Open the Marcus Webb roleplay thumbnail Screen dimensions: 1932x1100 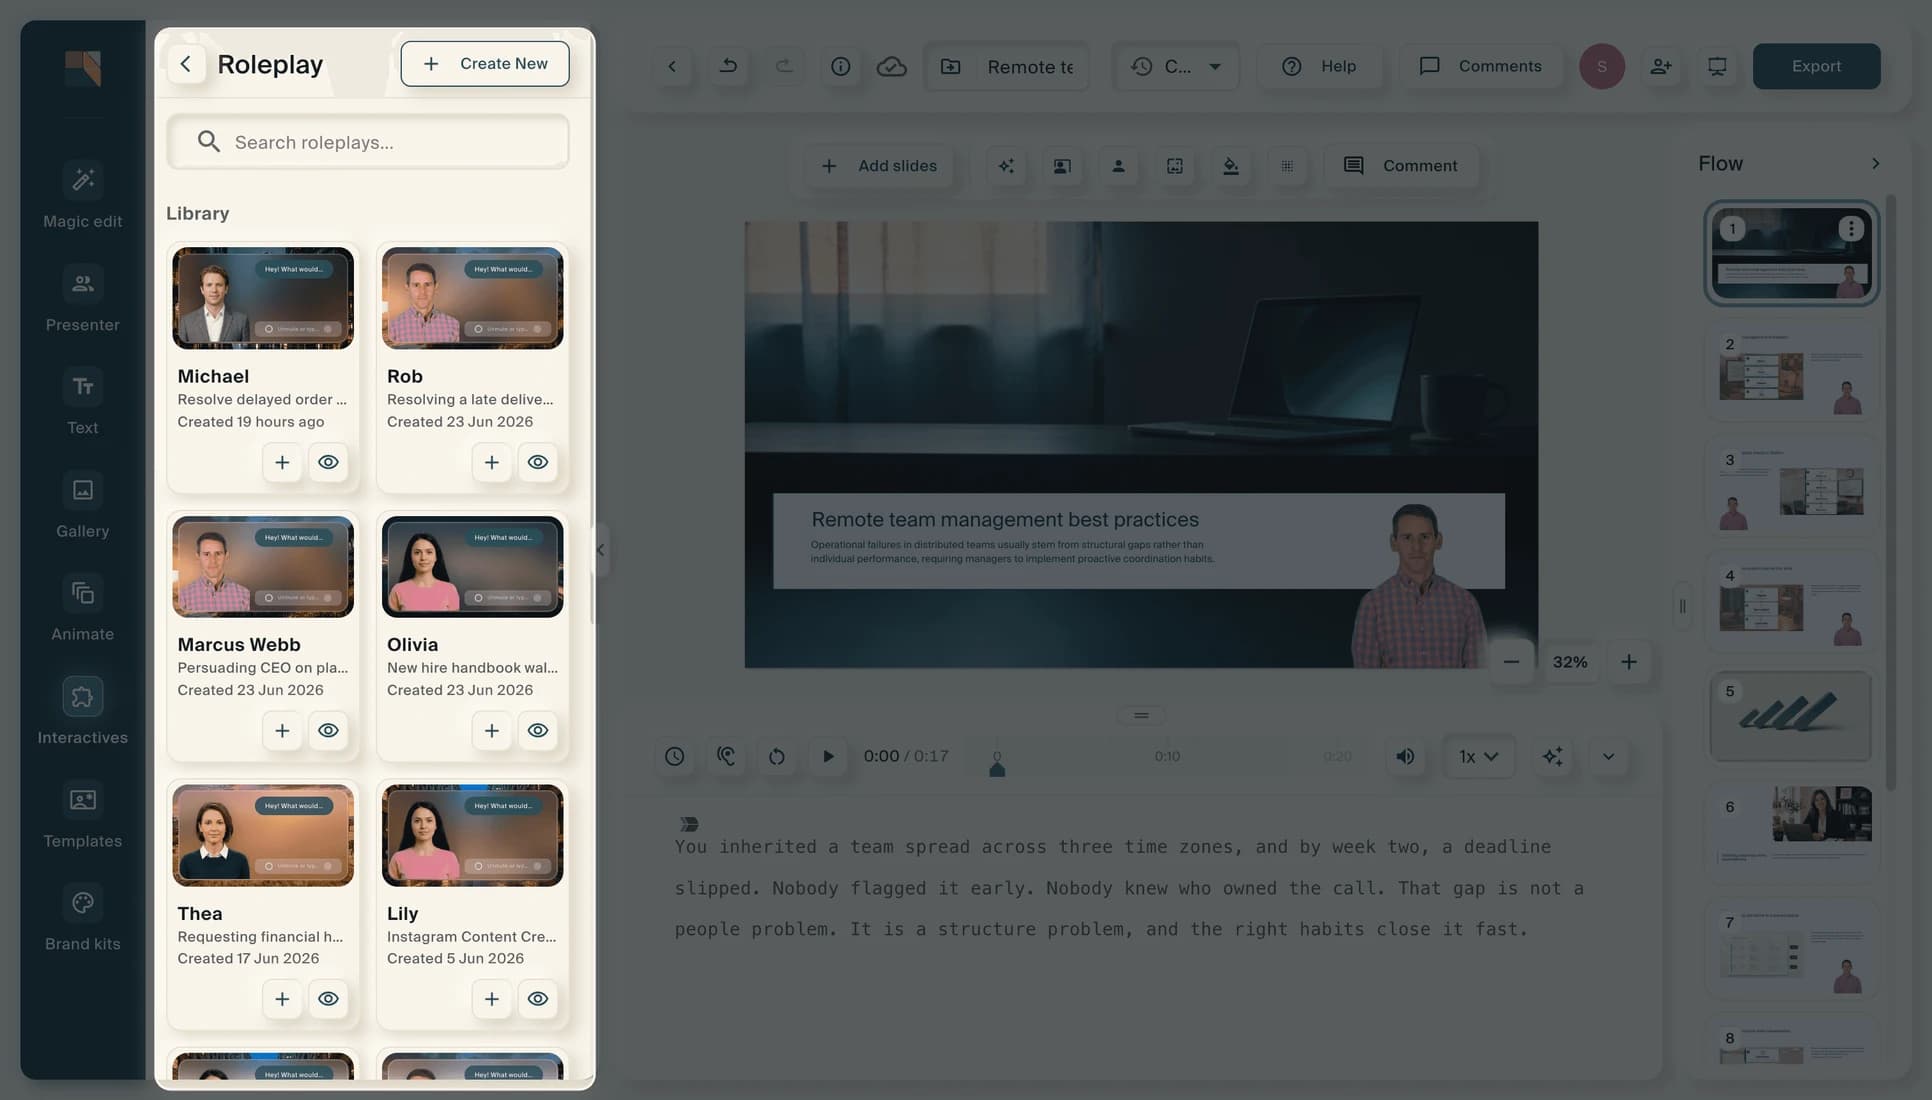click(x=263, y=566)
